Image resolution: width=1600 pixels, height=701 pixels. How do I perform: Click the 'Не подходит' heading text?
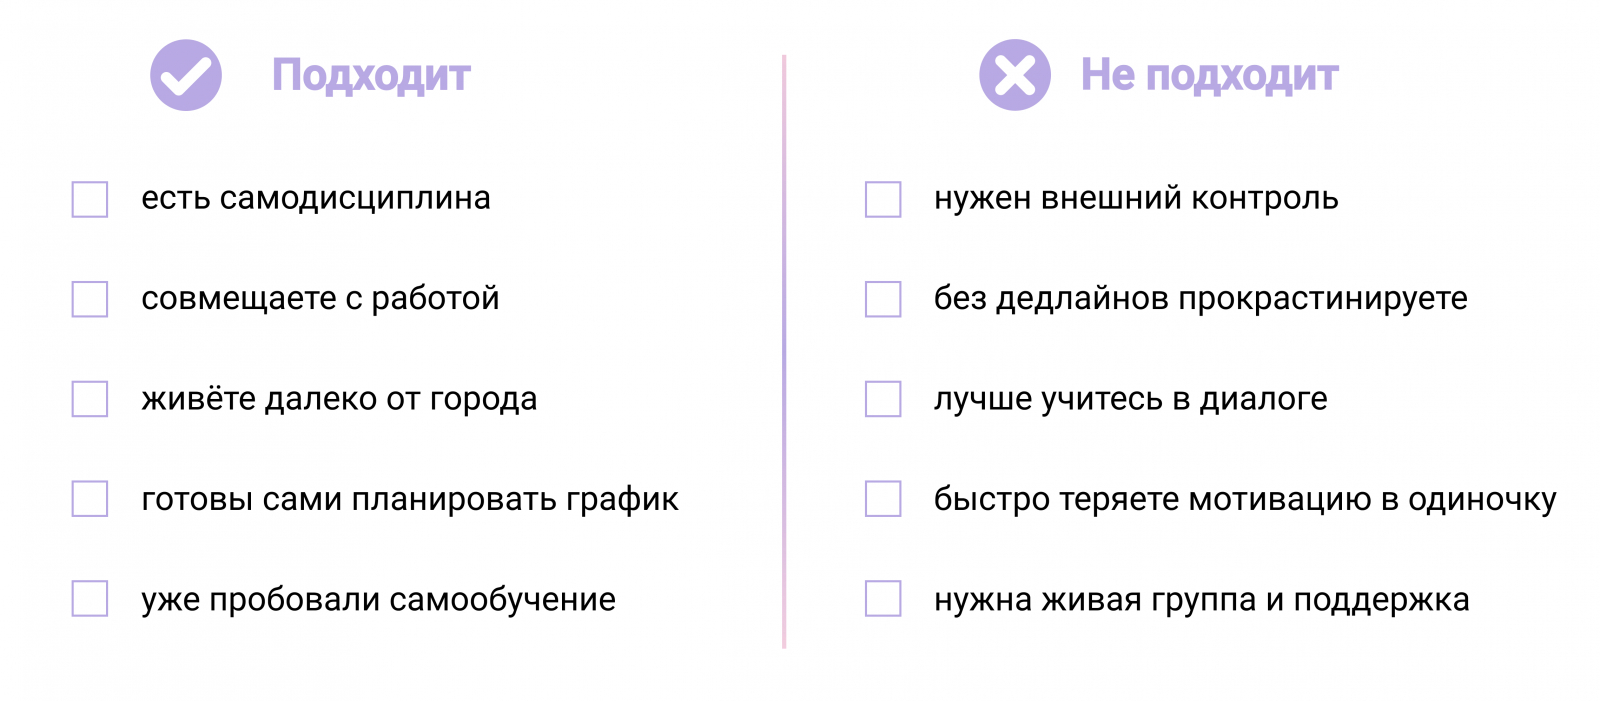1209,76
